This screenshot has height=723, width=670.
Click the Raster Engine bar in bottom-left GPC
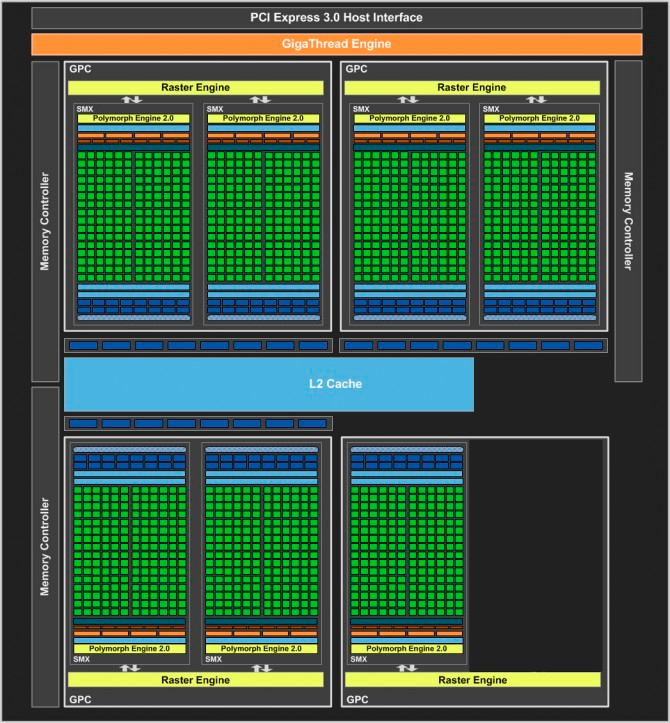pyautogui.click(x=196, y=680)
